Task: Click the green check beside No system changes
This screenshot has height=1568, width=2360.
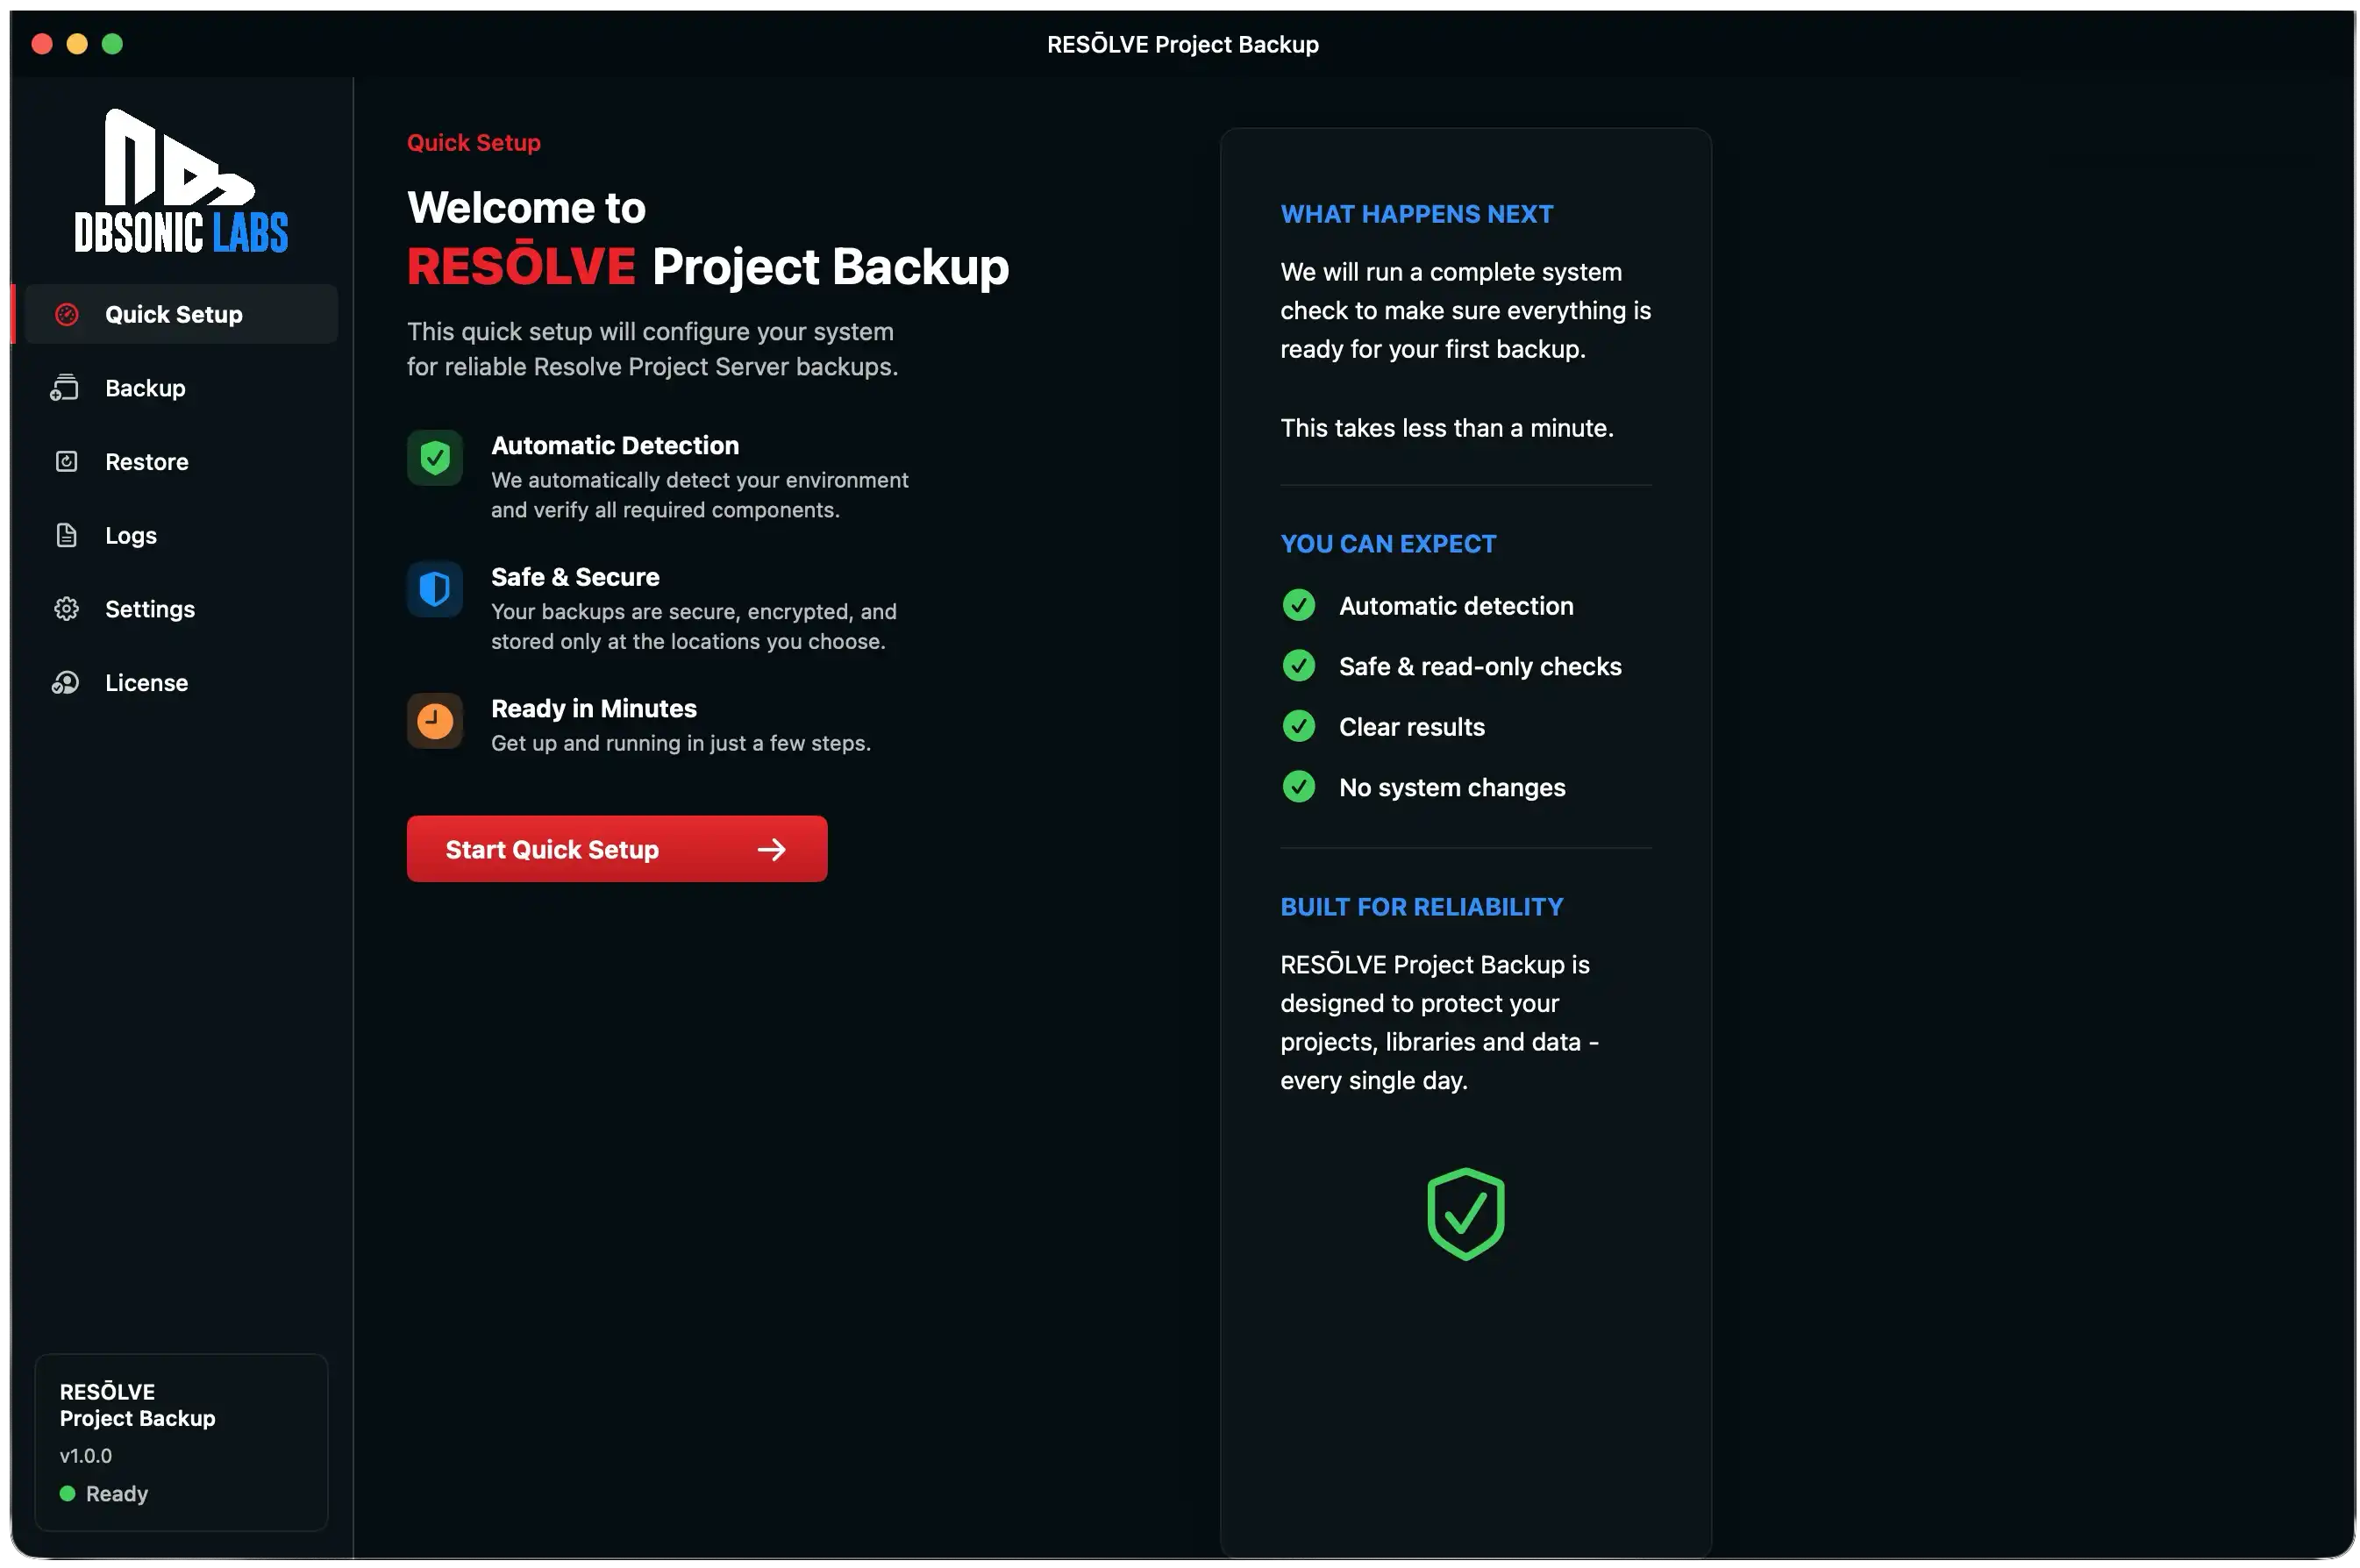Action: tap(1299, 787)
